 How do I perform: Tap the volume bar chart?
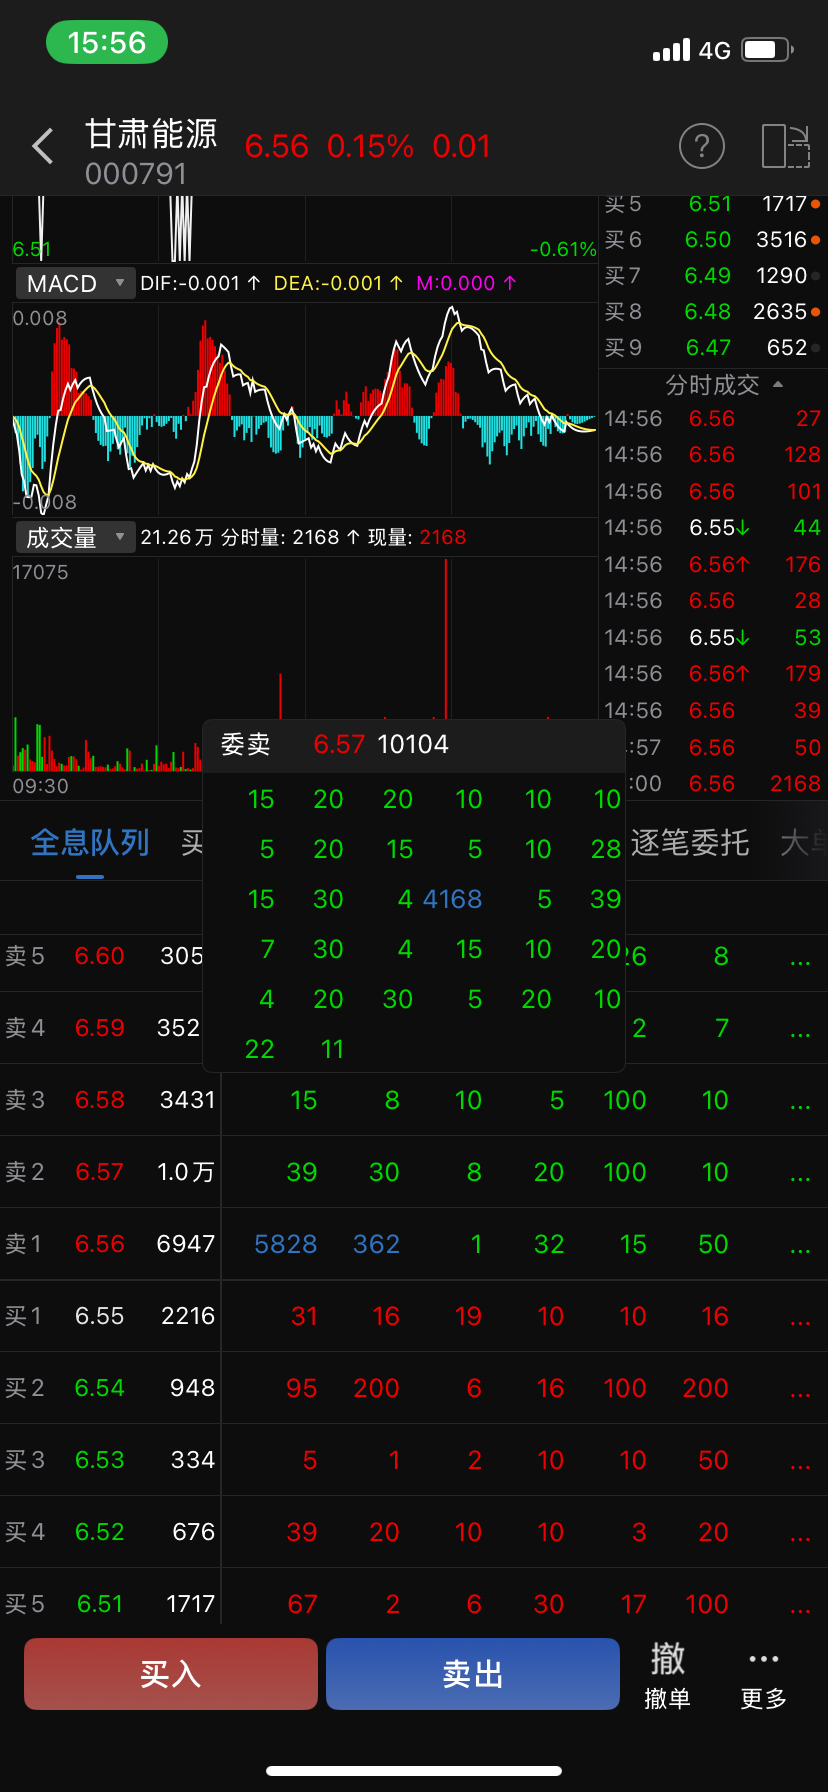304,664
